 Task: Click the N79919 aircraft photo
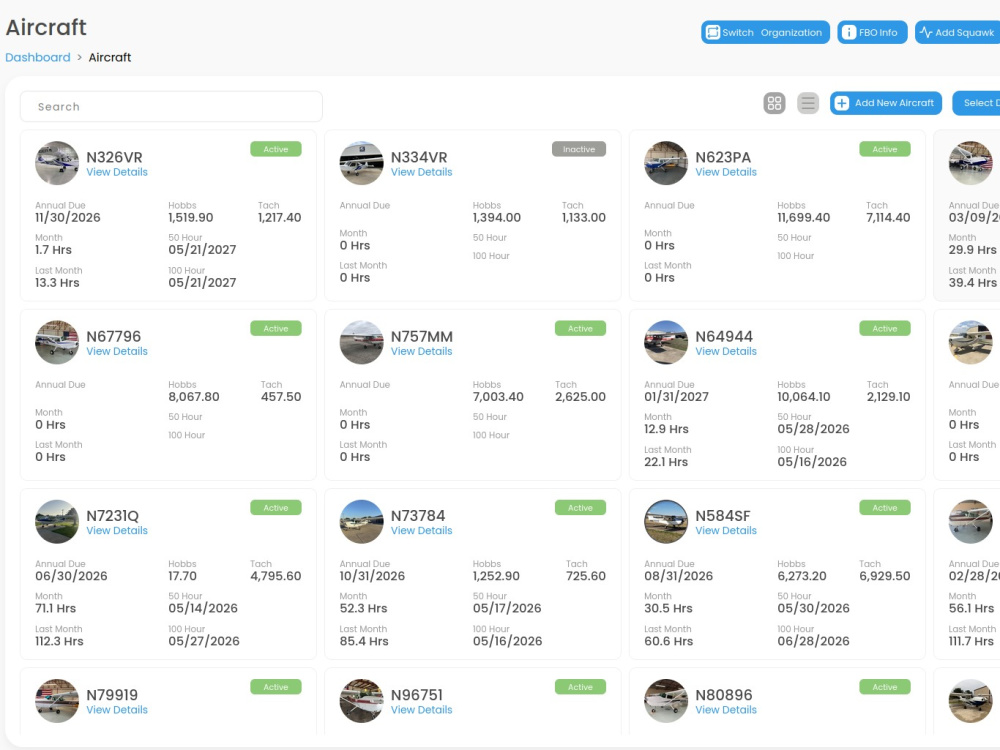tap(57, 701)
